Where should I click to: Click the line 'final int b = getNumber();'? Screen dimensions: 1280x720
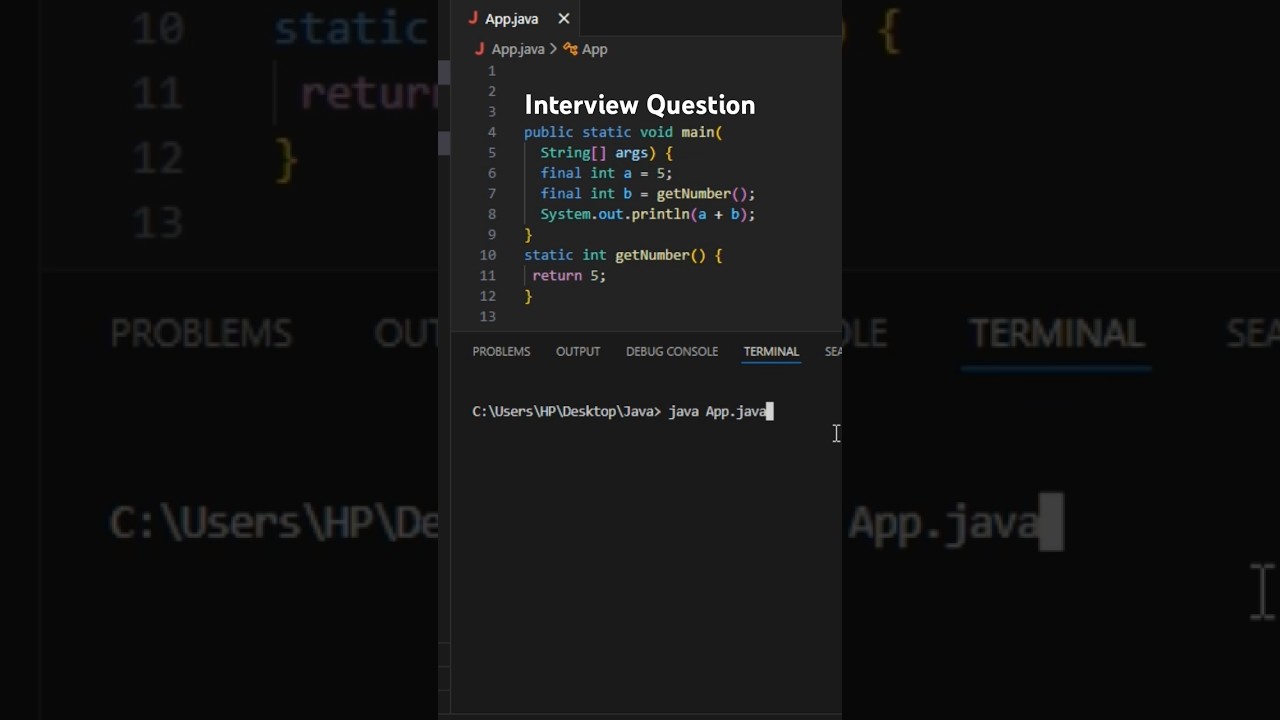pyautogui.click(x=648, y=194)
